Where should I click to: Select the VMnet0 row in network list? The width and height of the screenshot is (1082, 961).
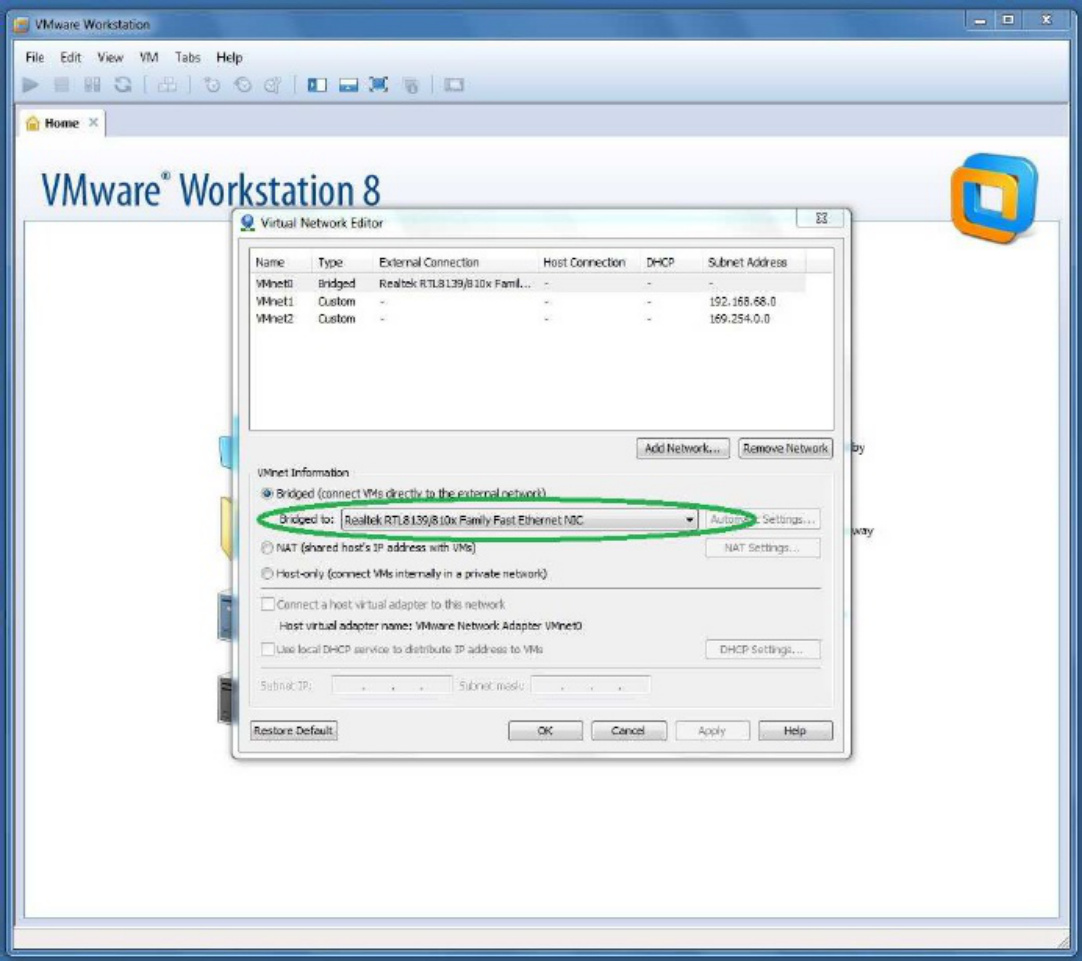(x=529, y=284)
